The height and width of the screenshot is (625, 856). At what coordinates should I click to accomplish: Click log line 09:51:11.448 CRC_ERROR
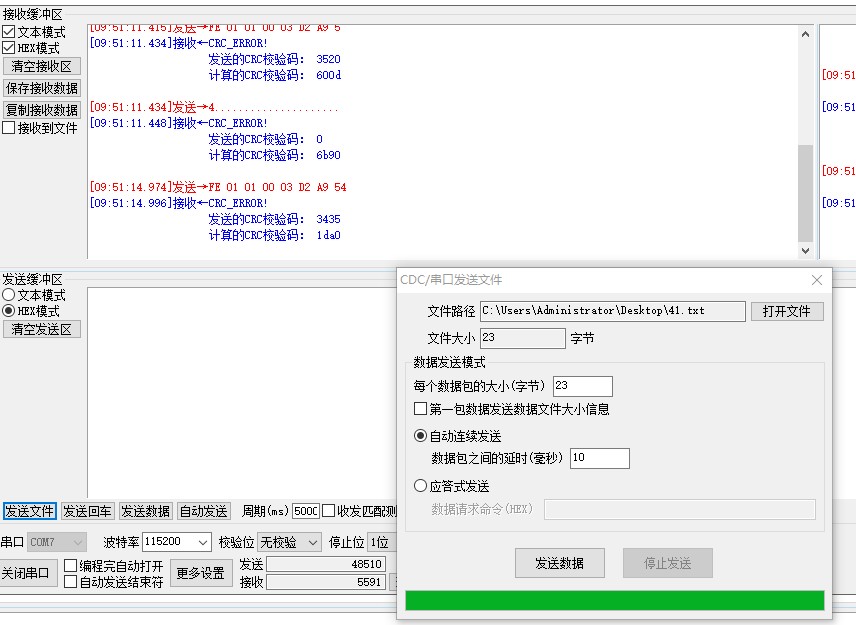(x=179, y=123)
